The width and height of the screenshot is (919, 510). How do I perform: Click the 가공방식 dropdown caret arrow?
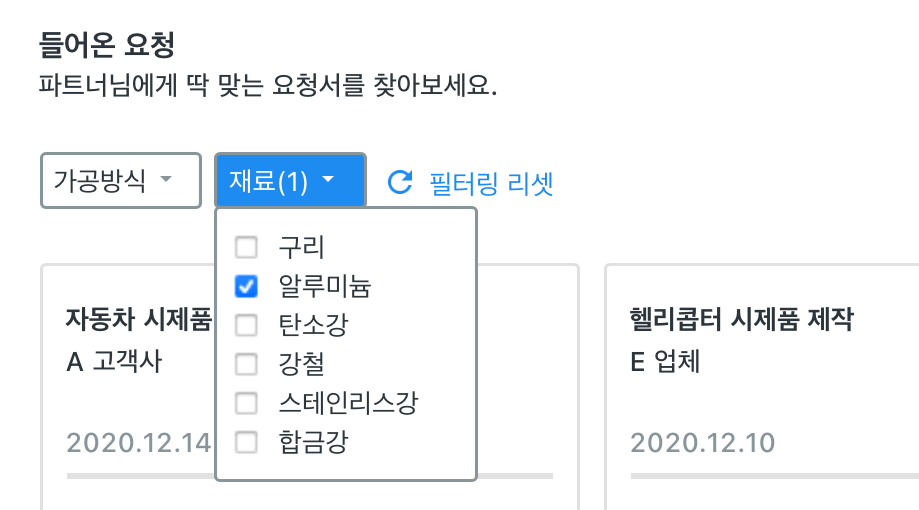[167, 181]
